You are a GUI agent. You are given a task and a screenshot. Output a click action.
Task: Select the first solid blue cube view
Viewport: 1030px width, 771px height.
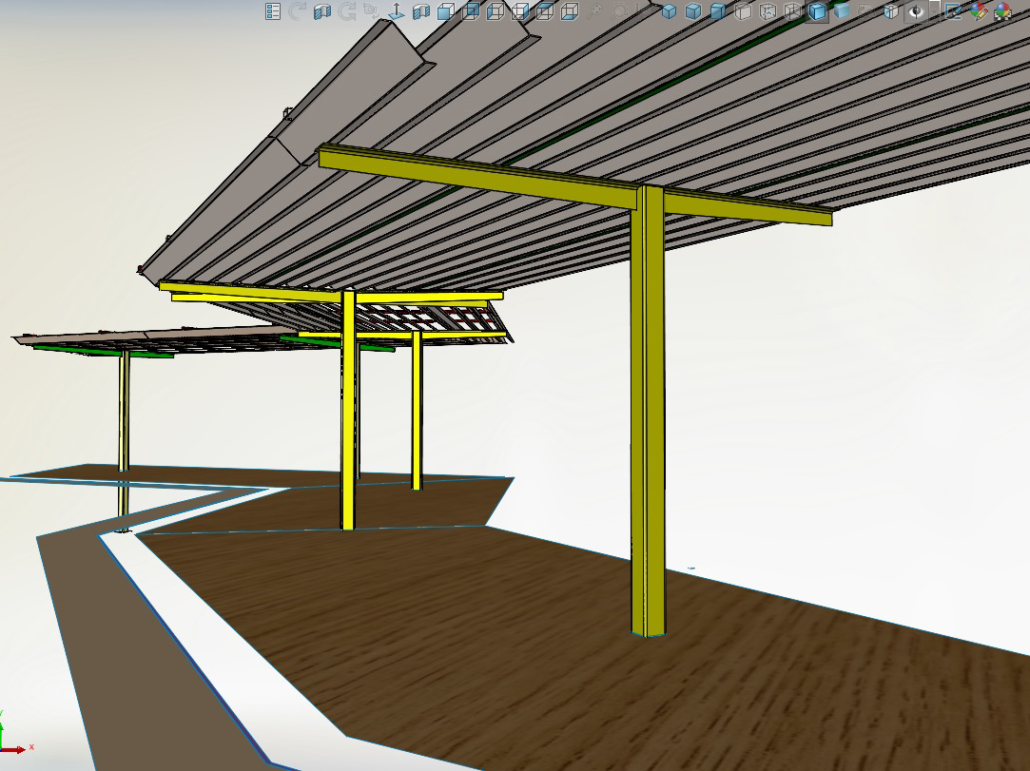coord(669,11)
